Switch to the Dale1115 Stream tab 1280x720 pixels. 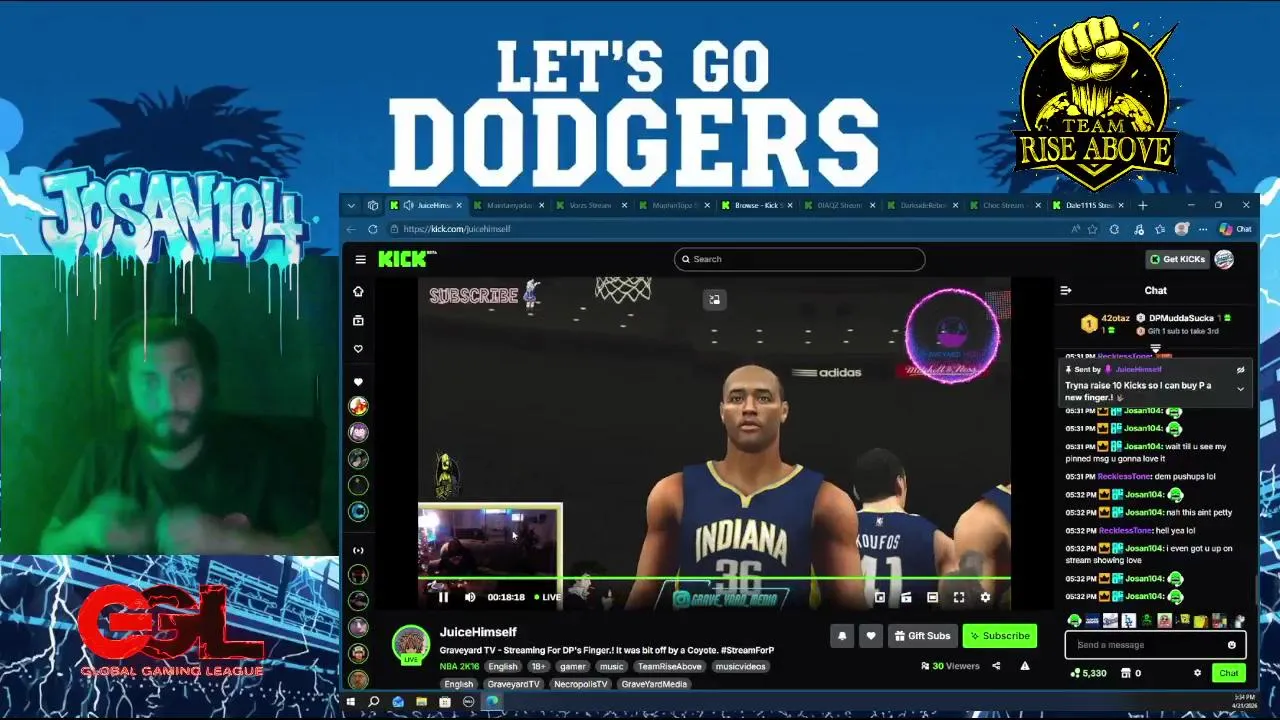(x=1088, y=205)
